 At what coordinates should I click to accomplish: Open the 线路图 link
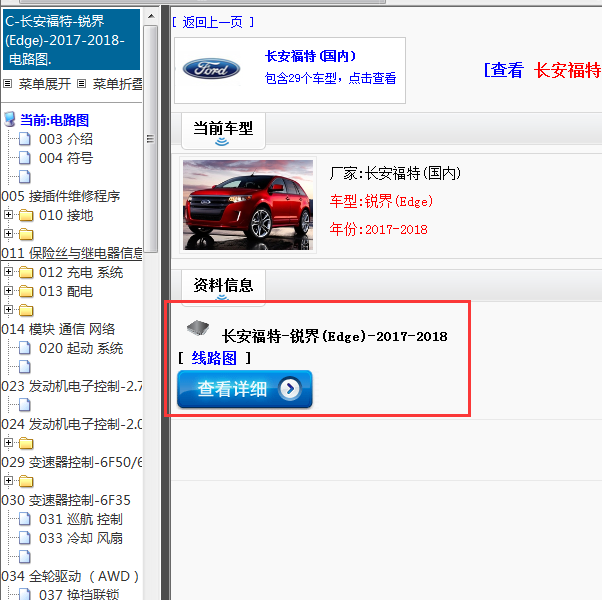tap(214, 358)
